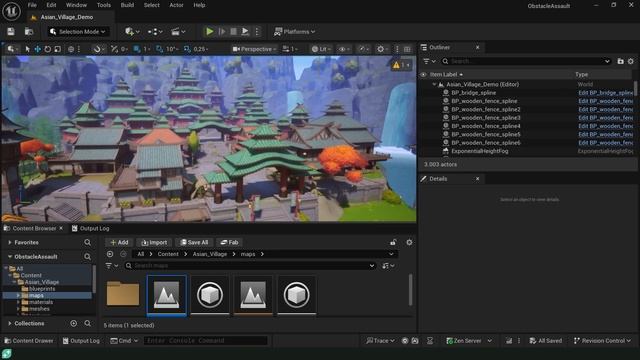Click the Asian_Village breadcrumb path segment
640x360 pixels.
(210, 254)
